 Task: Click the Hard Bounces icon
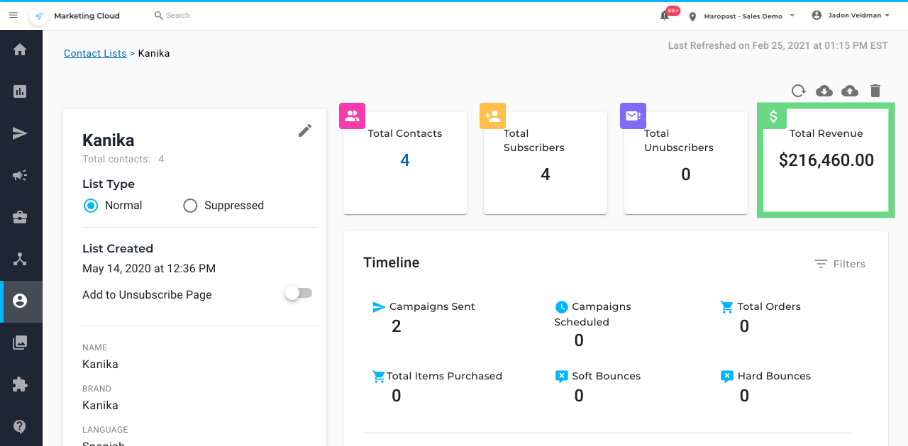tap(727, 376)
